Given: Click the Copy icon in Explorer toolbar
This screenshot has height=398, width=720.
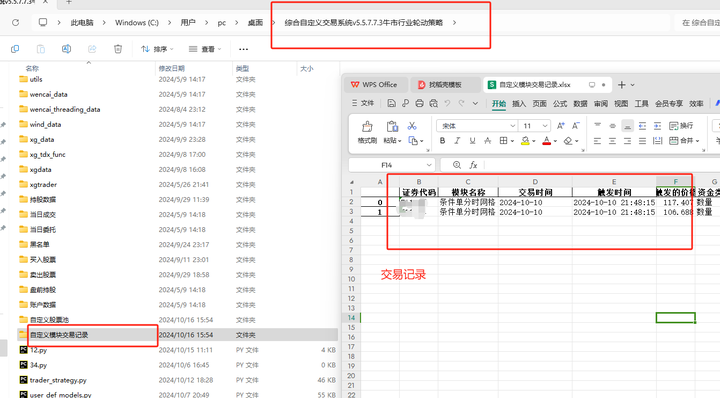Looking at the screenshot, I should click(15, 49).
